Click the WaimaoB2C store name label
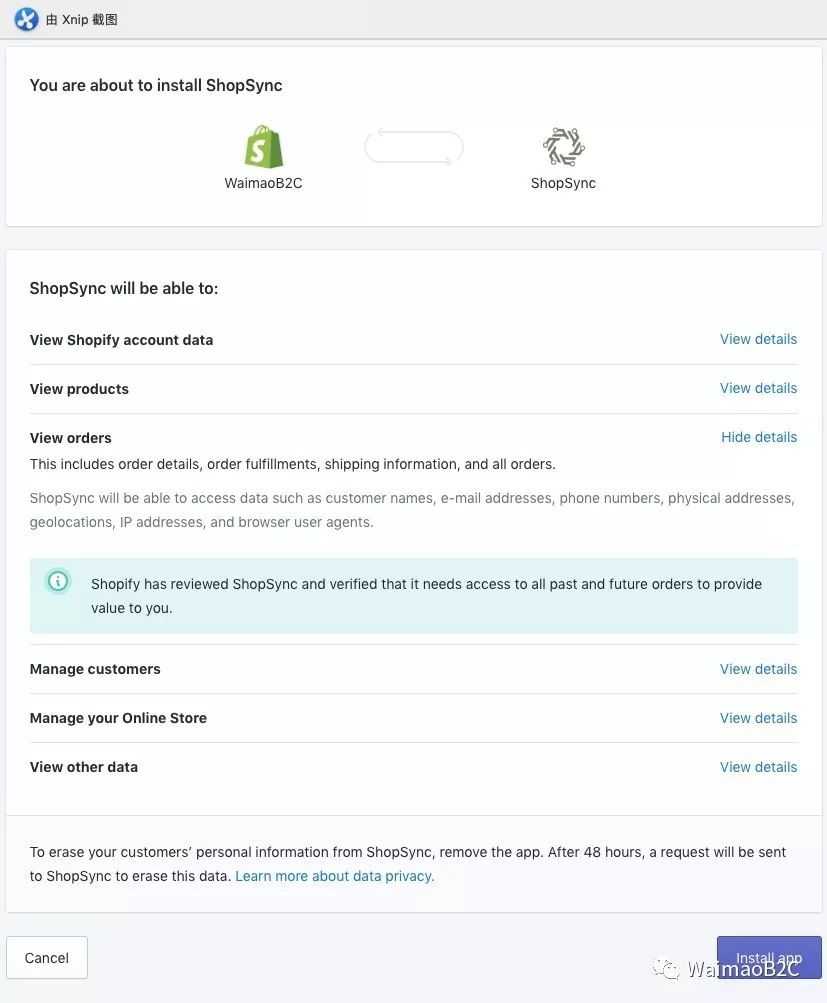The width and height of the screenshot is (827, 1003). coord(263,183)
